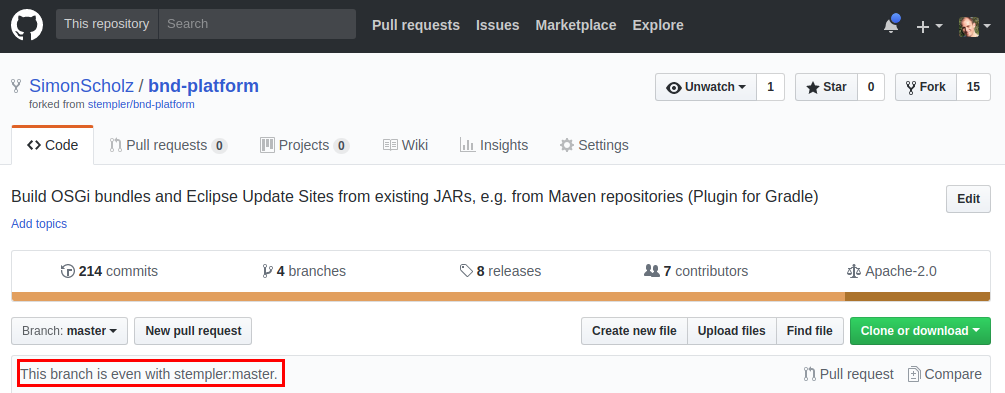
Task: Click the Add topics link
Action: pyautogui.click(x=39, y=224)
